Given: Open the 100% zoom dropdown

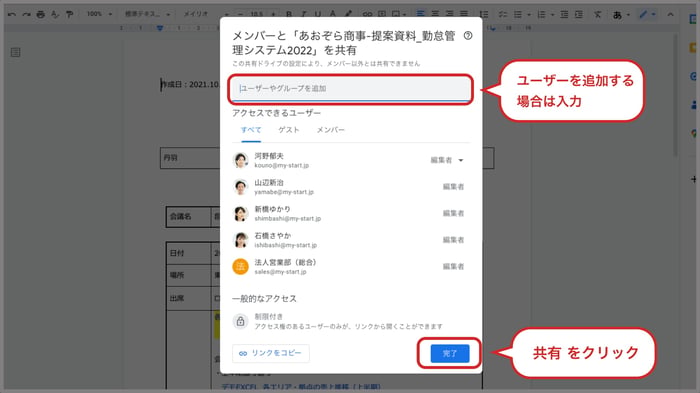Looking at the screenshot, I should (99, 14).
